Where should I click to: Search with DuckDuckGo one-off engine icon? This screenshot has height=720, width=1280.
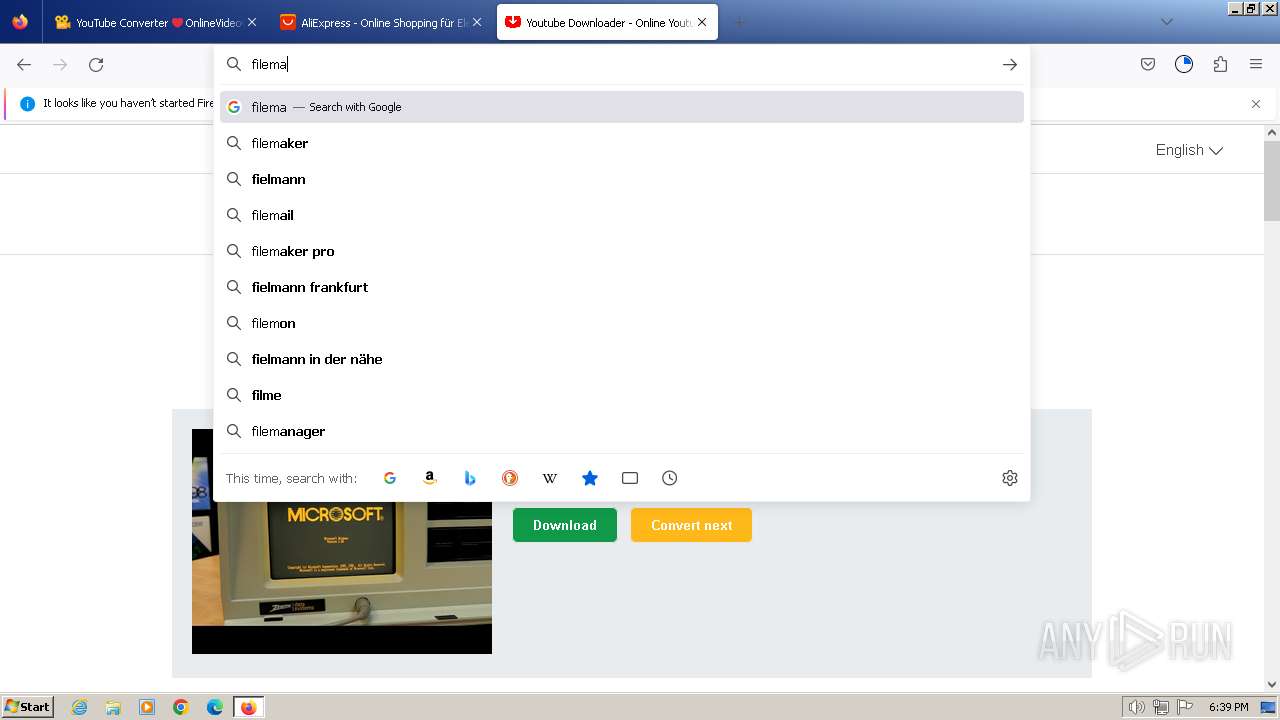click(x=510, y=478)
